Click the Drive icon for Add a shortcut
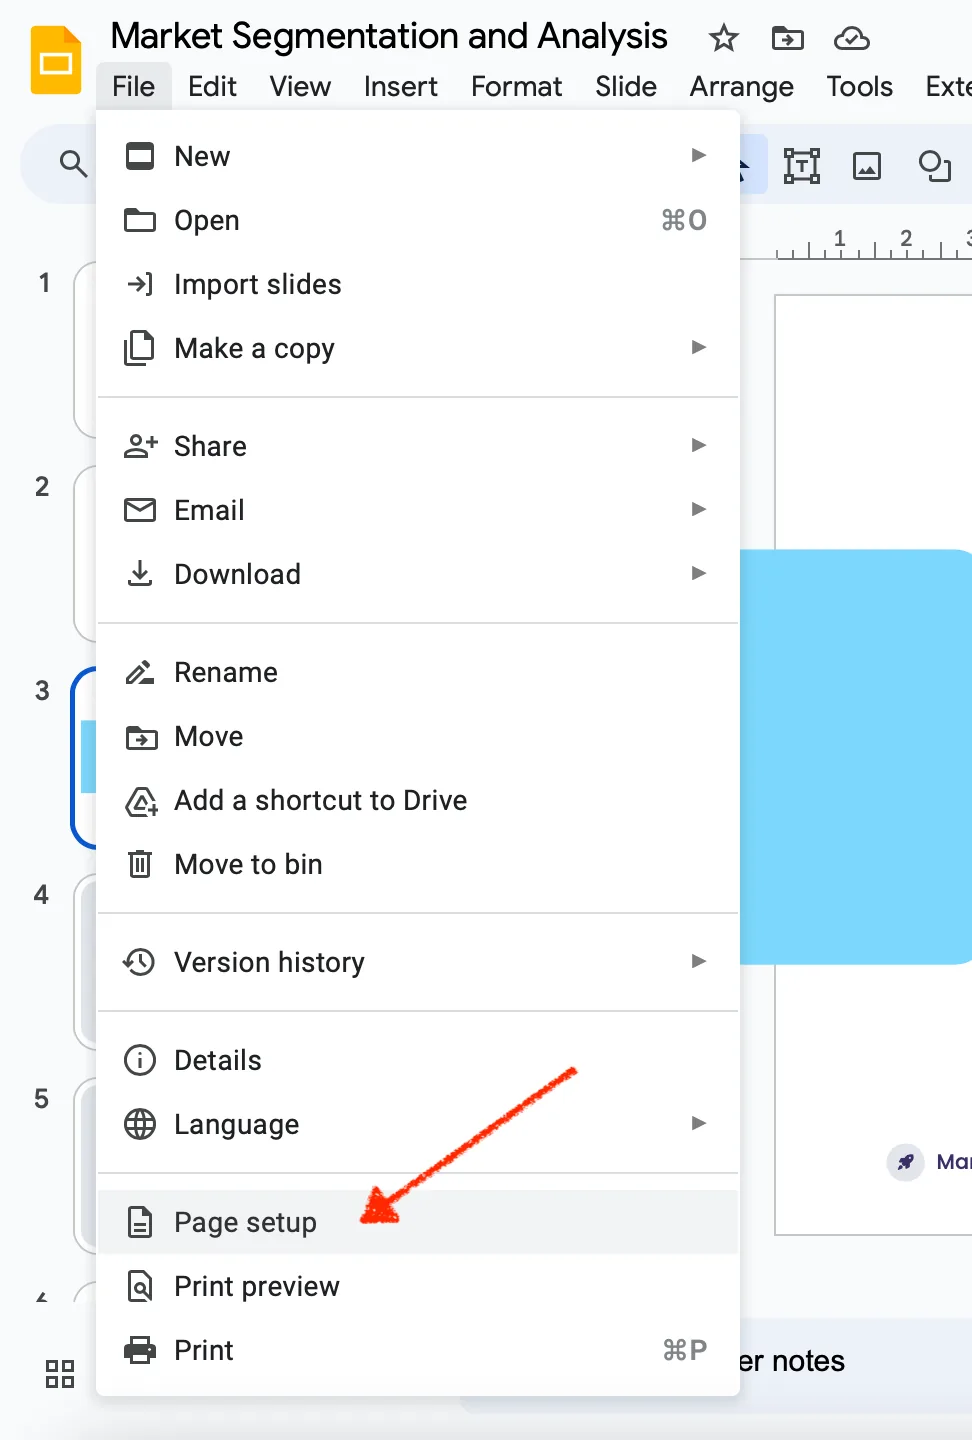Viewport: 972px width, 1440px height. point(141,801)
